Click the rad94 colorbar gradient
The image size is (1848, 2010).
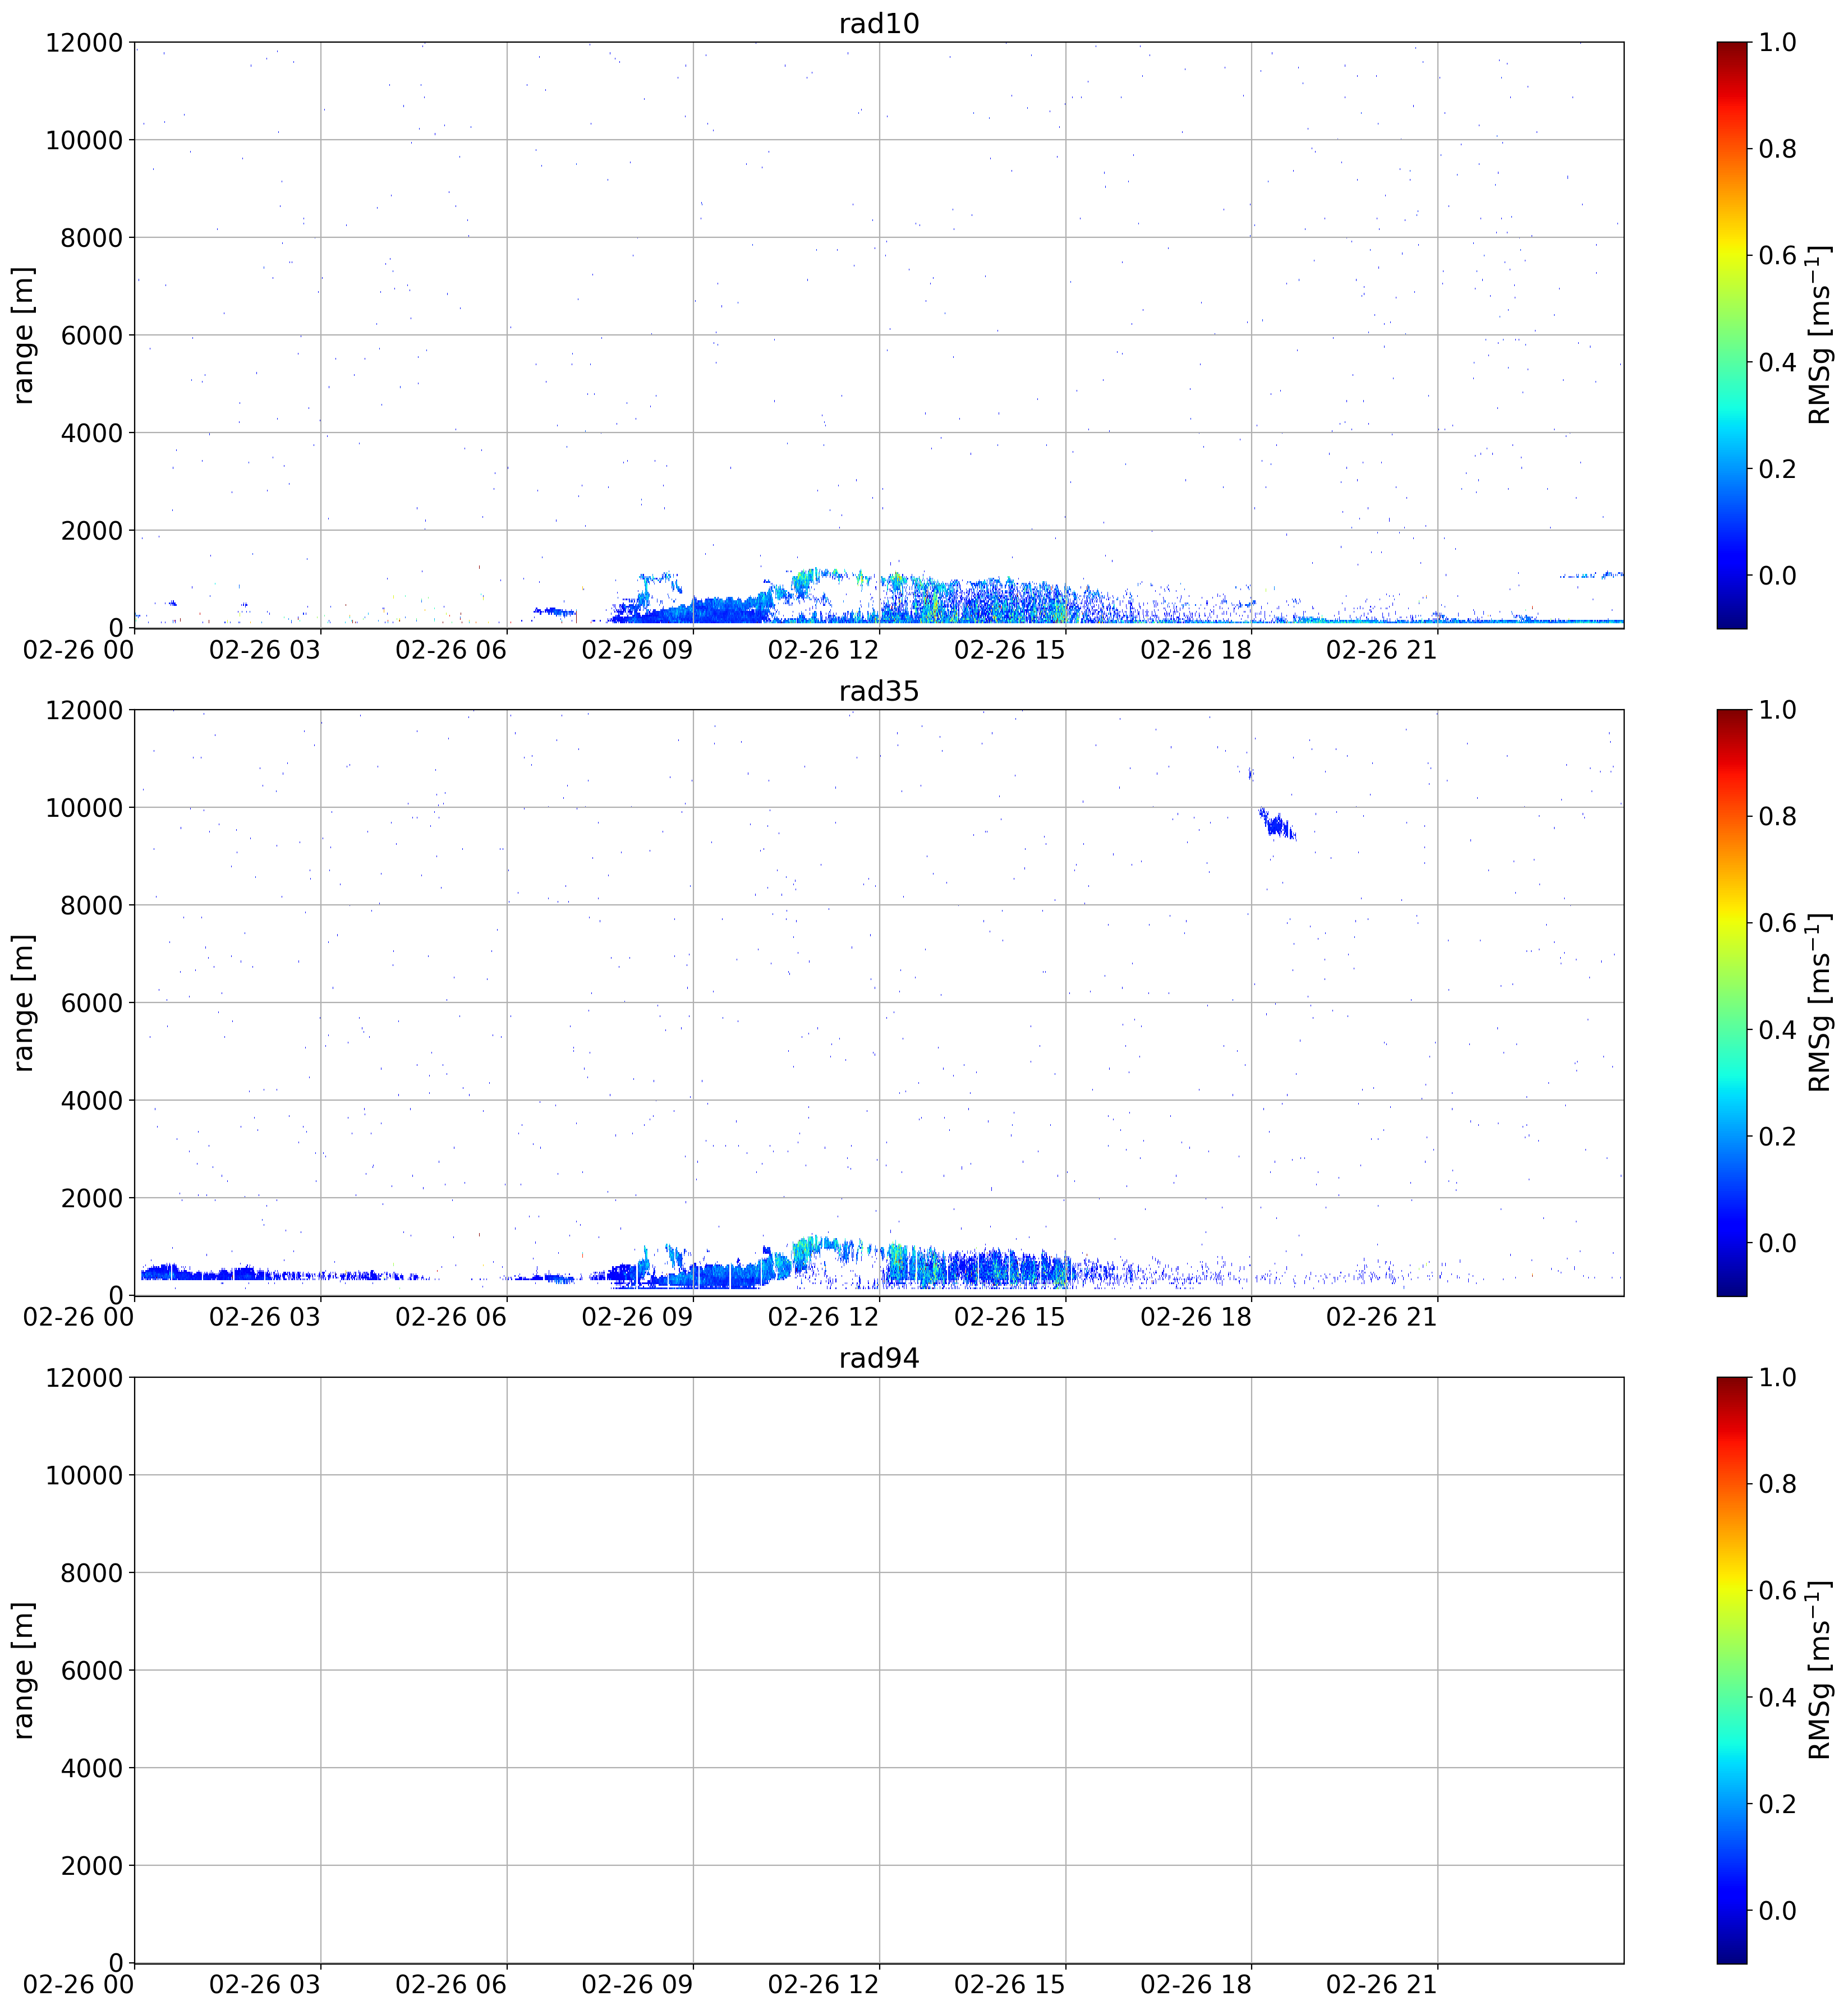[1731, 1670]
